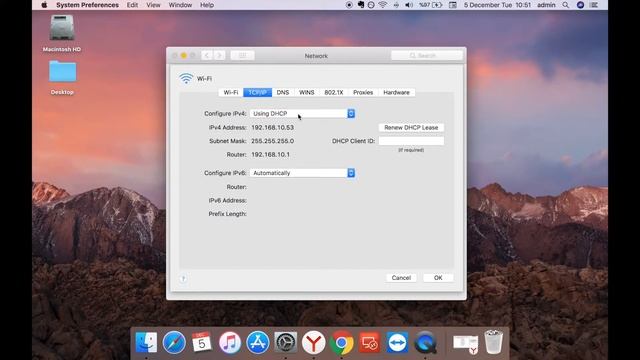640x360 pixels.
Task: Show all preferences grid button
Action: click(242, 56)
